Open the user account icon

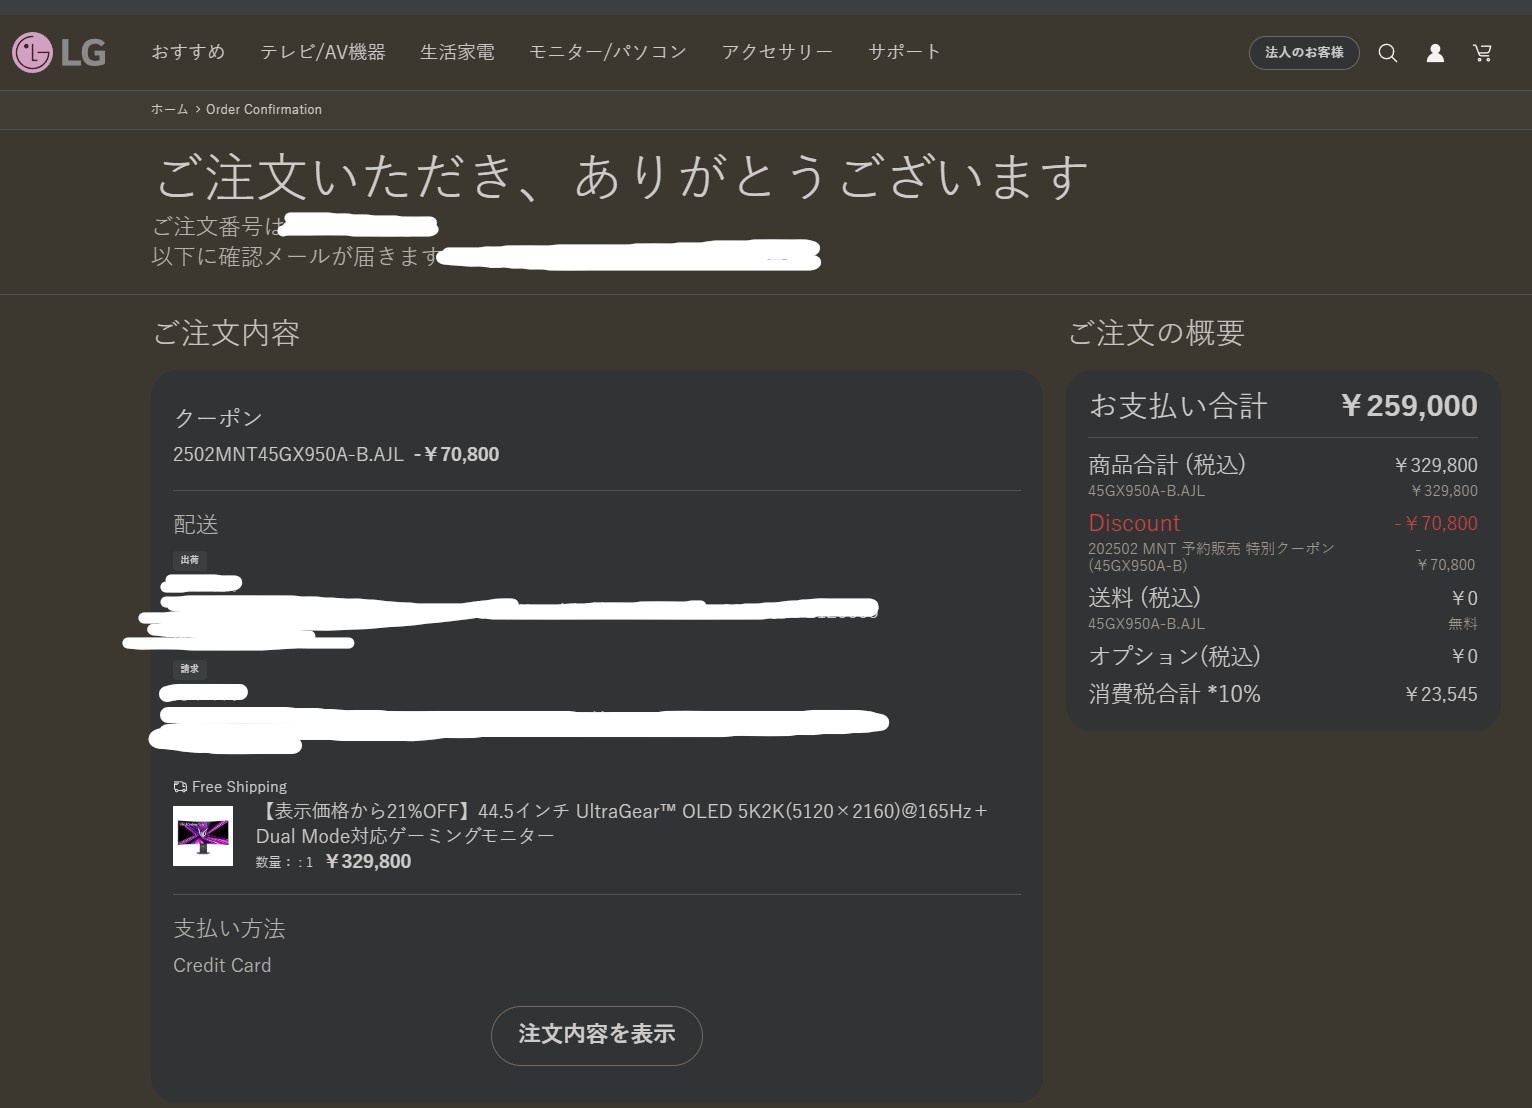pyautogui.click(x=1435, y=53)
